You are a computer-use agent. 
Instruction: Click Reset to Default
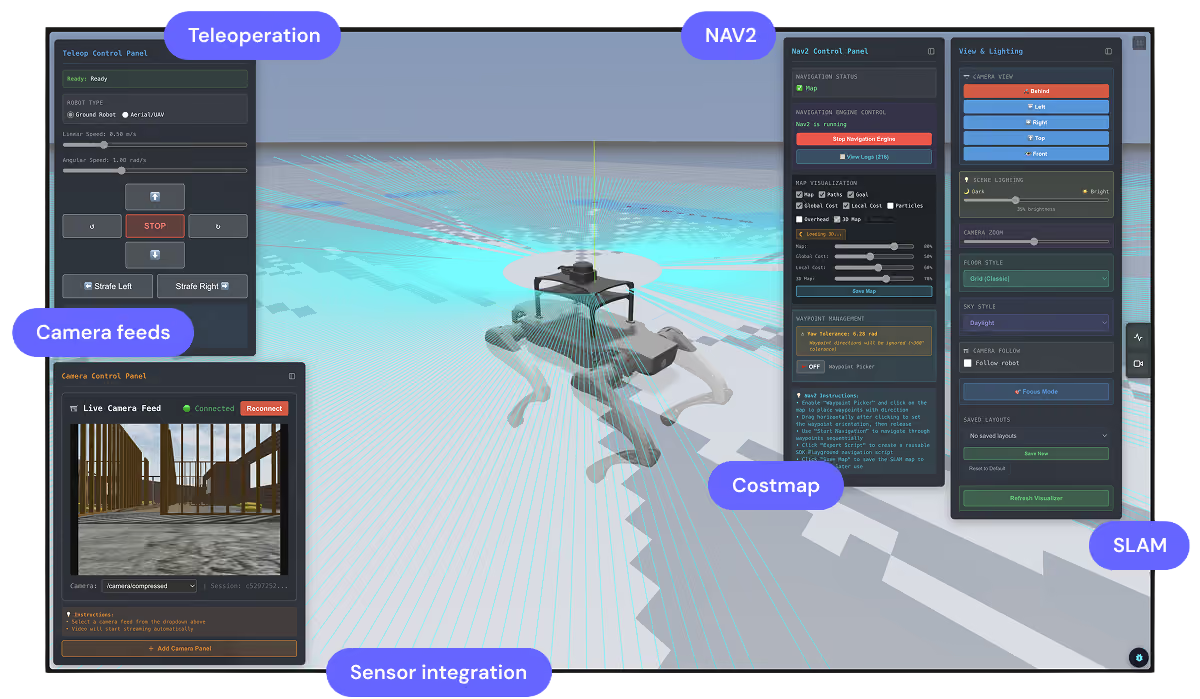[x=987, y=468]
